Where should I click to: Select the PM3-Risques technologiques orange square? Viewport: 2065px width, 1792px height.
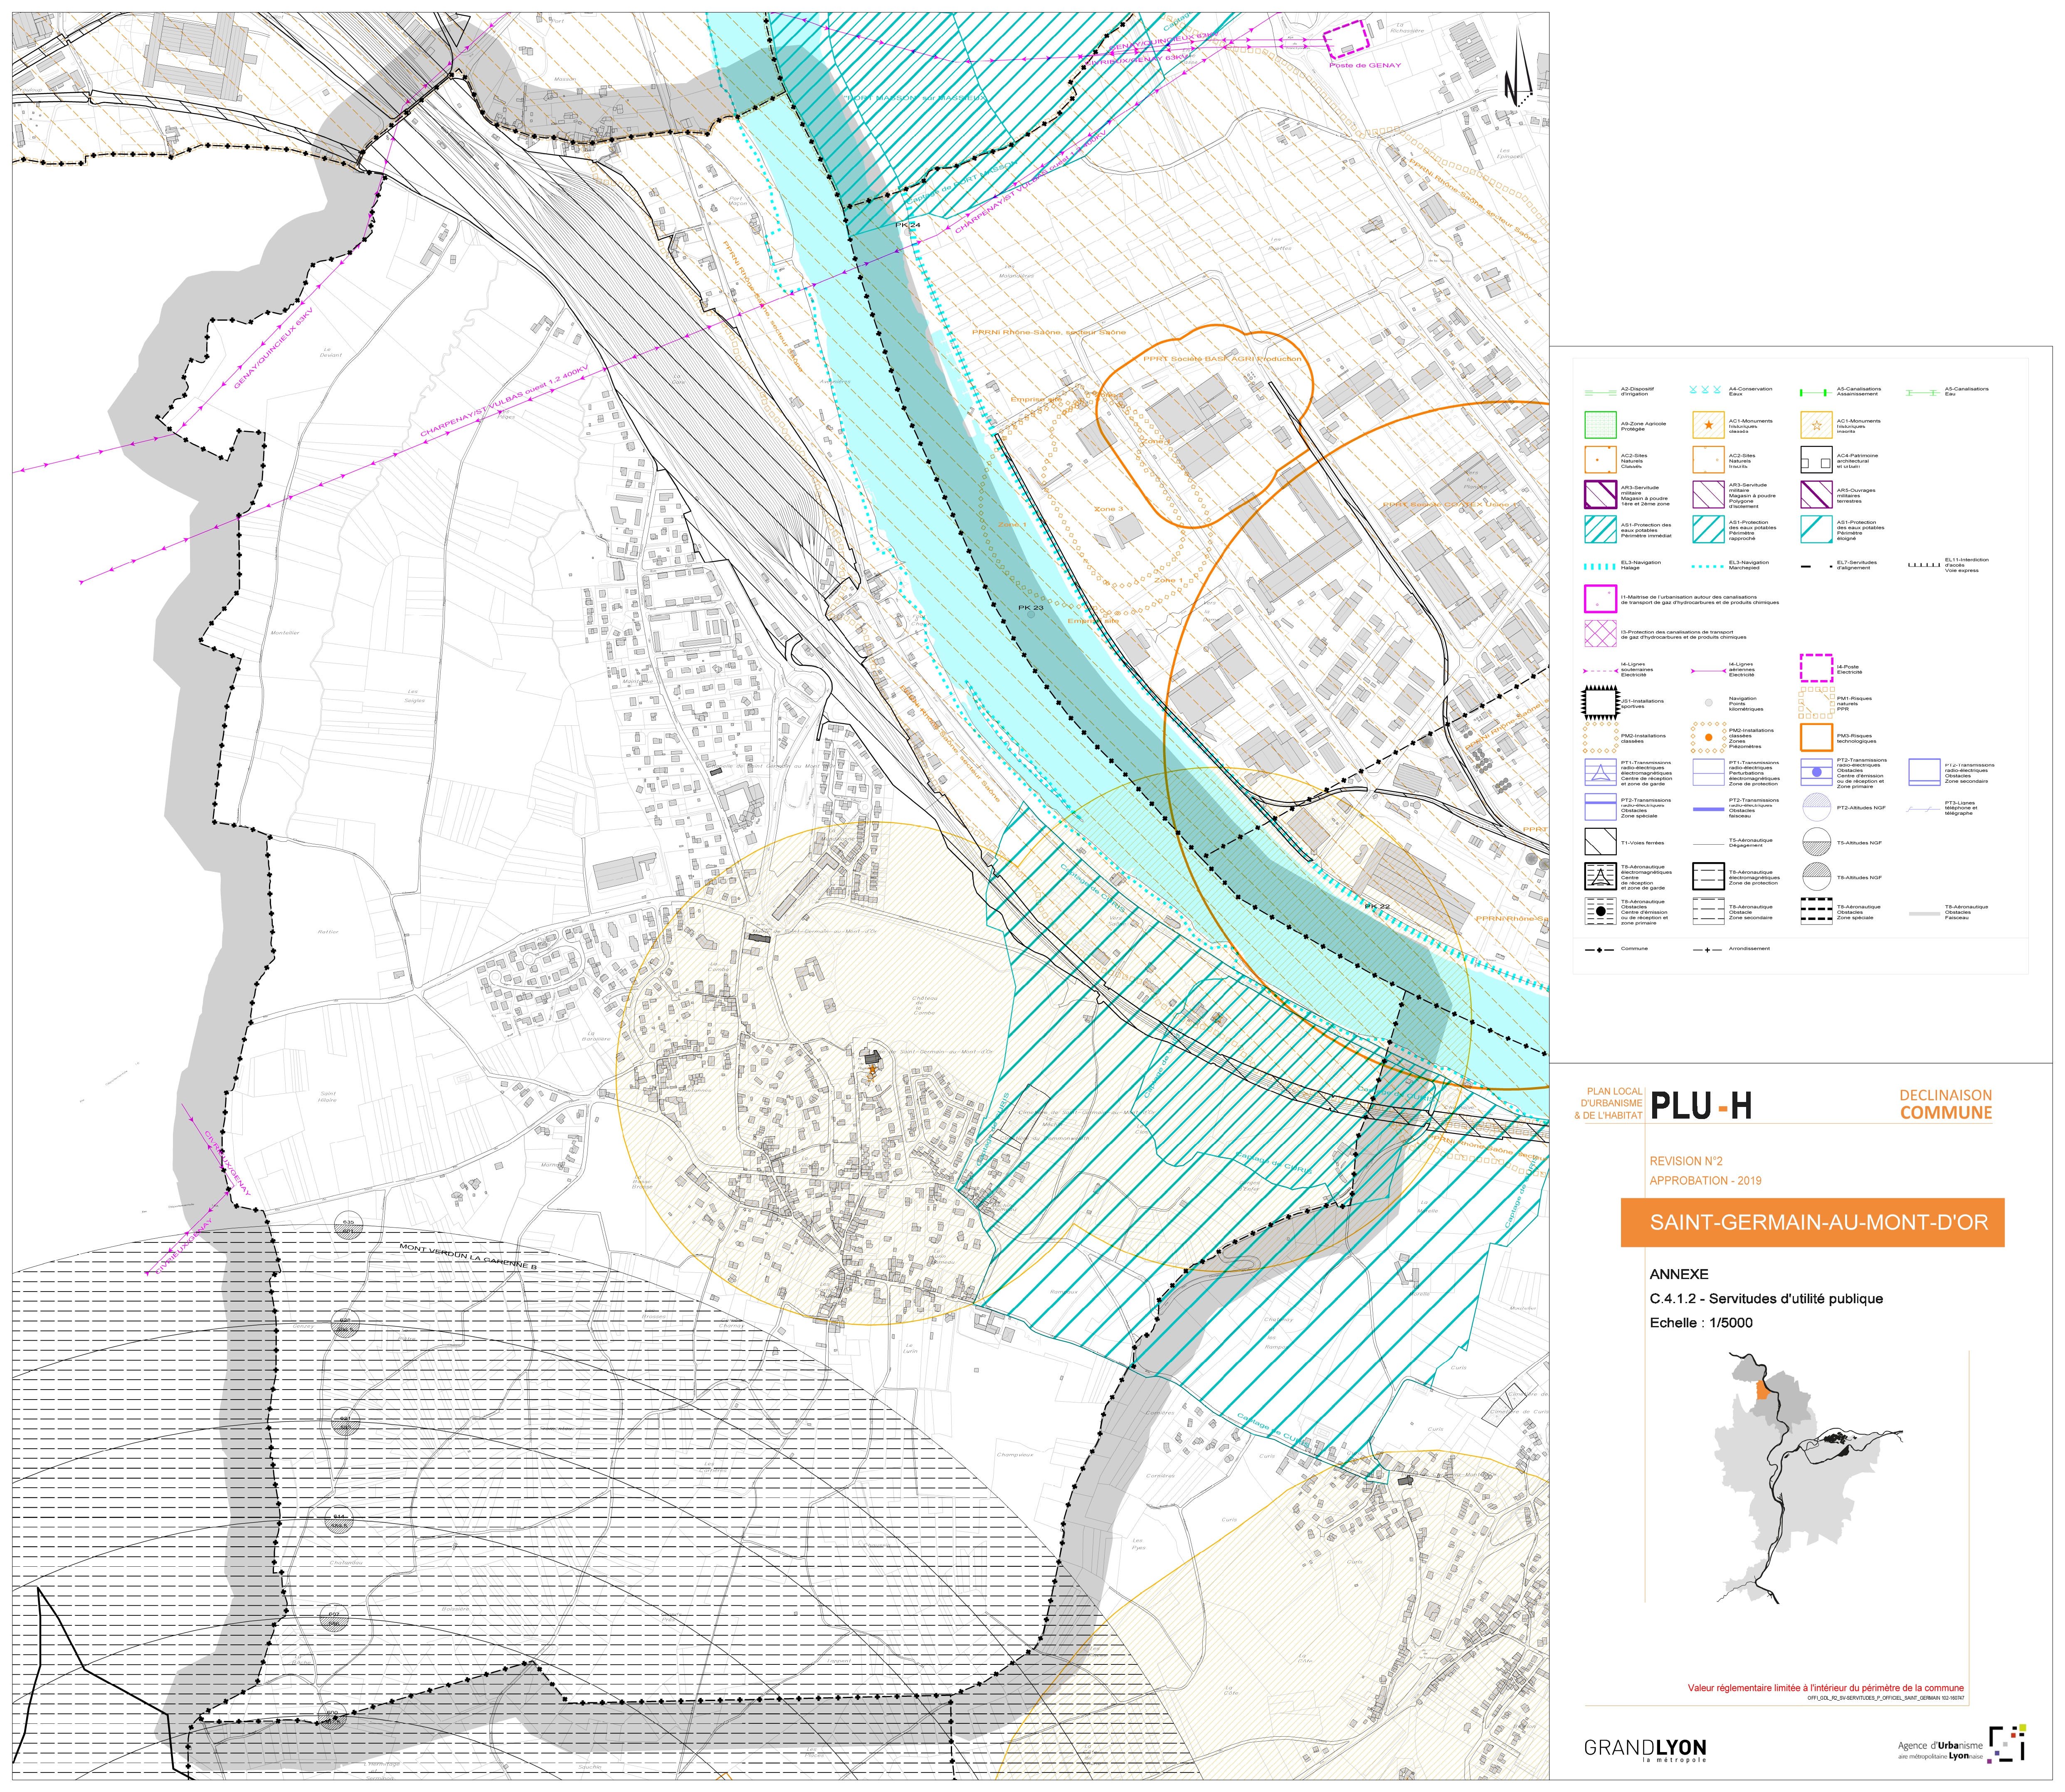(x=1816, y=738)
